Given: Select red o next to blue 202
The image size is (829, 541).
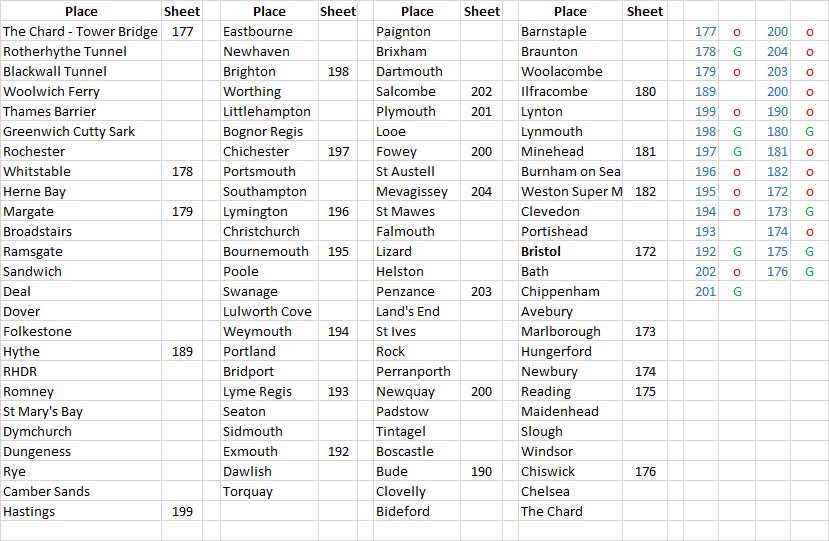Looking at the screenshot, I should pos(737,272).
